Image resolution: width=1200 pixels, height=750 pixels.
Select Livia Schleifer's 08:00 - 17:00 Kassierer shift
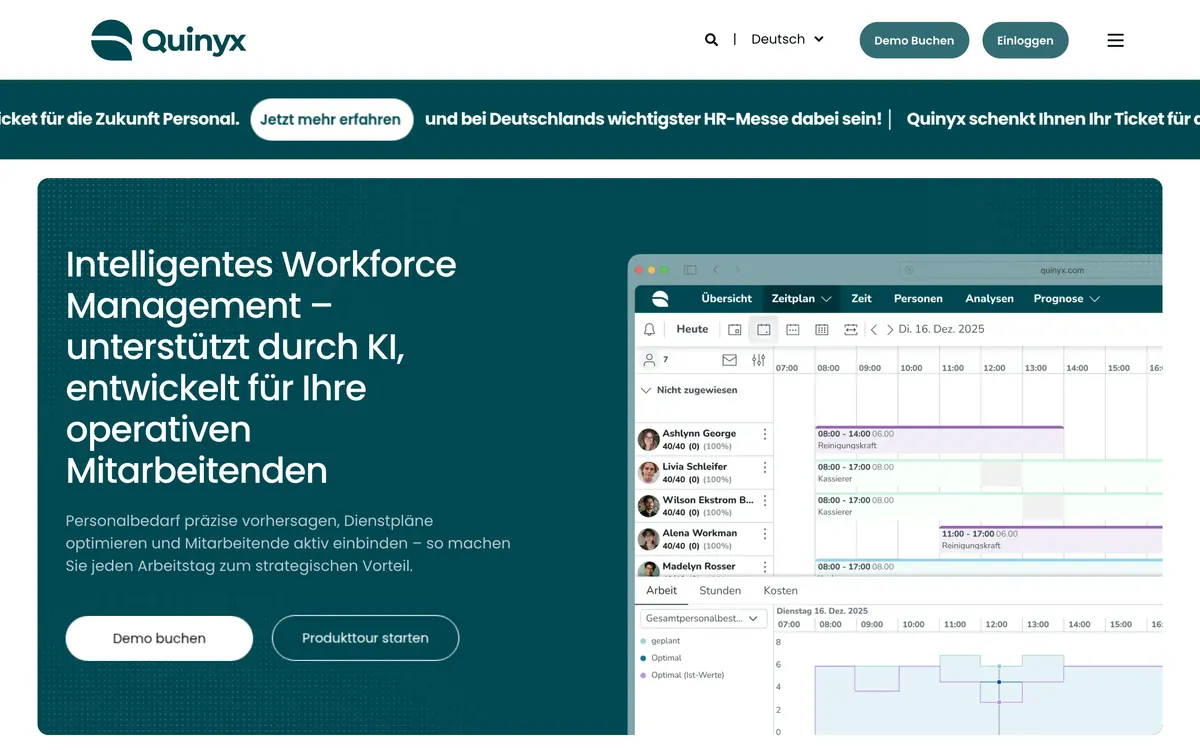[x=988, y=472]
